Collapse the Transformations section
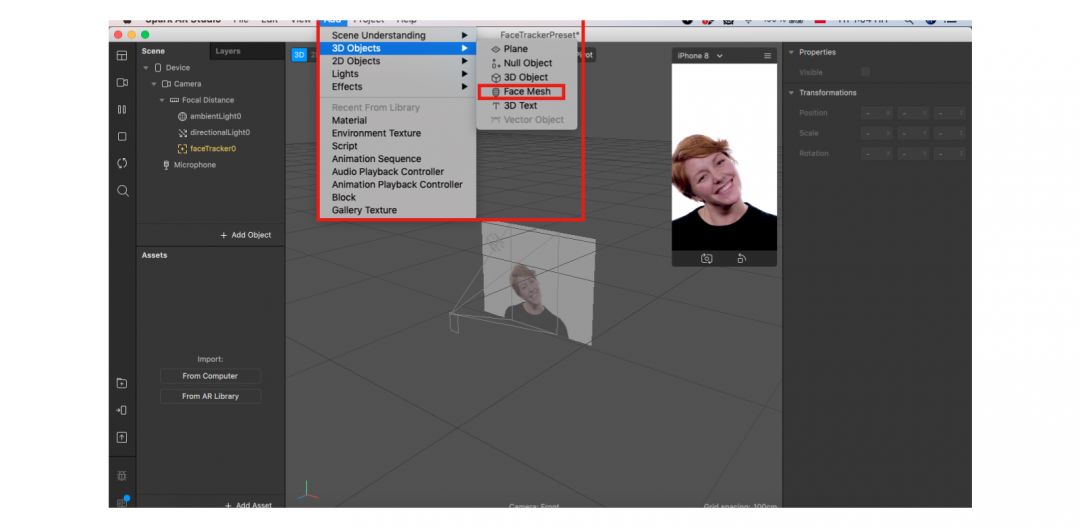Screen dimensions: 1080x528 792,93
